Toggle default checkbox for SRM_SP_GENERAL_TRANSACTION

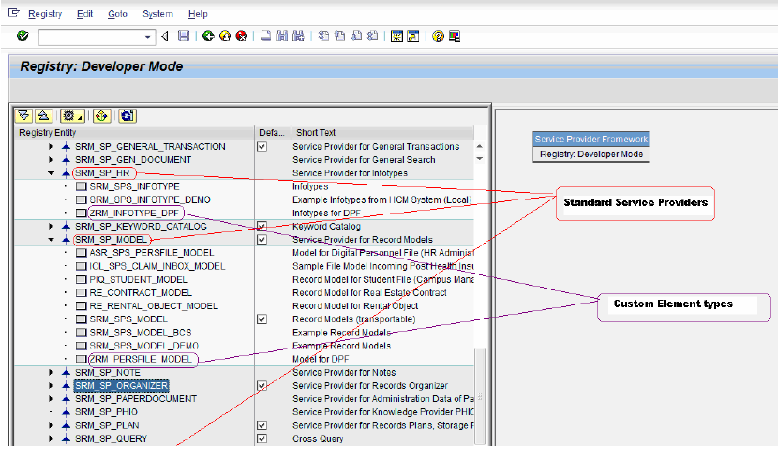click(x=262, y=146)
